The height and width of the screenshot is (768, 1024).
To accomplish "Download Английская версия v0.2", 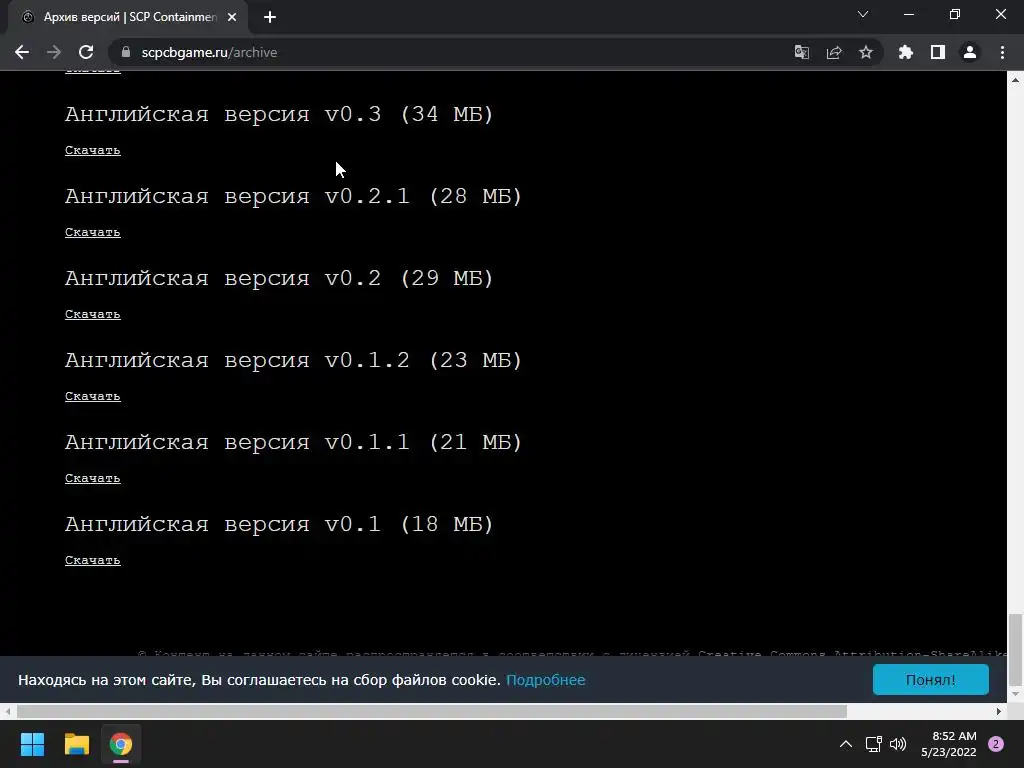I will [93, 314].
